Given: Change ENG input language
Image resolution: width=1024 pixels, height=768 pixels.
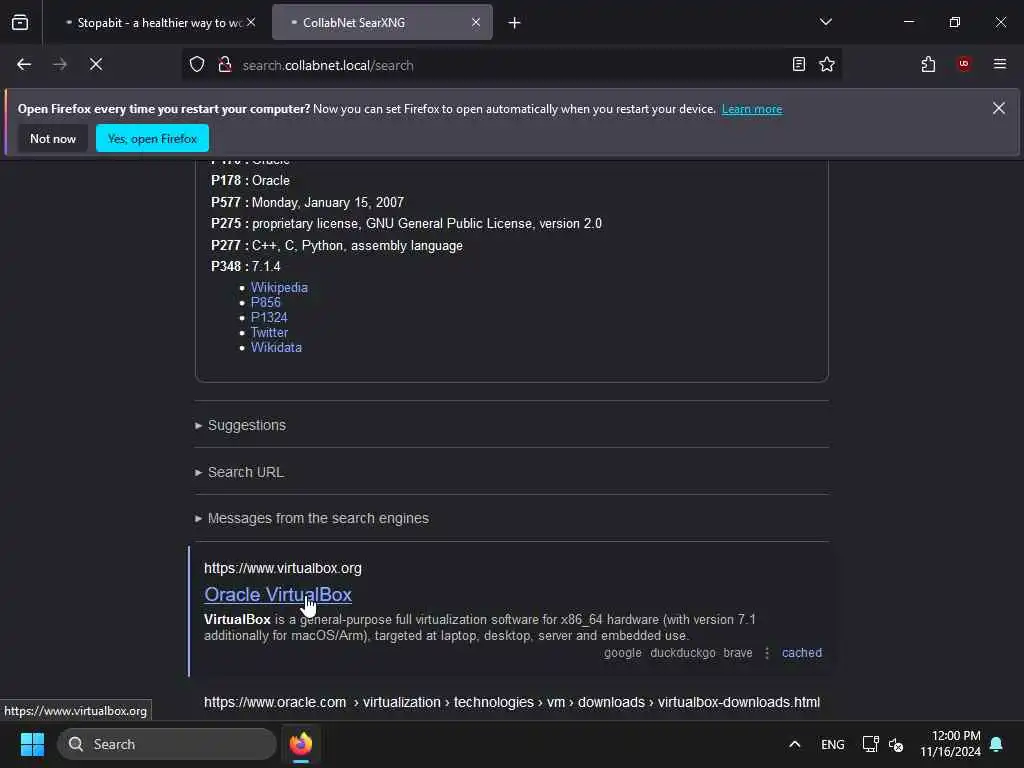Looking at the screenshot, I should pyautogui.click(x=833, y=744).
